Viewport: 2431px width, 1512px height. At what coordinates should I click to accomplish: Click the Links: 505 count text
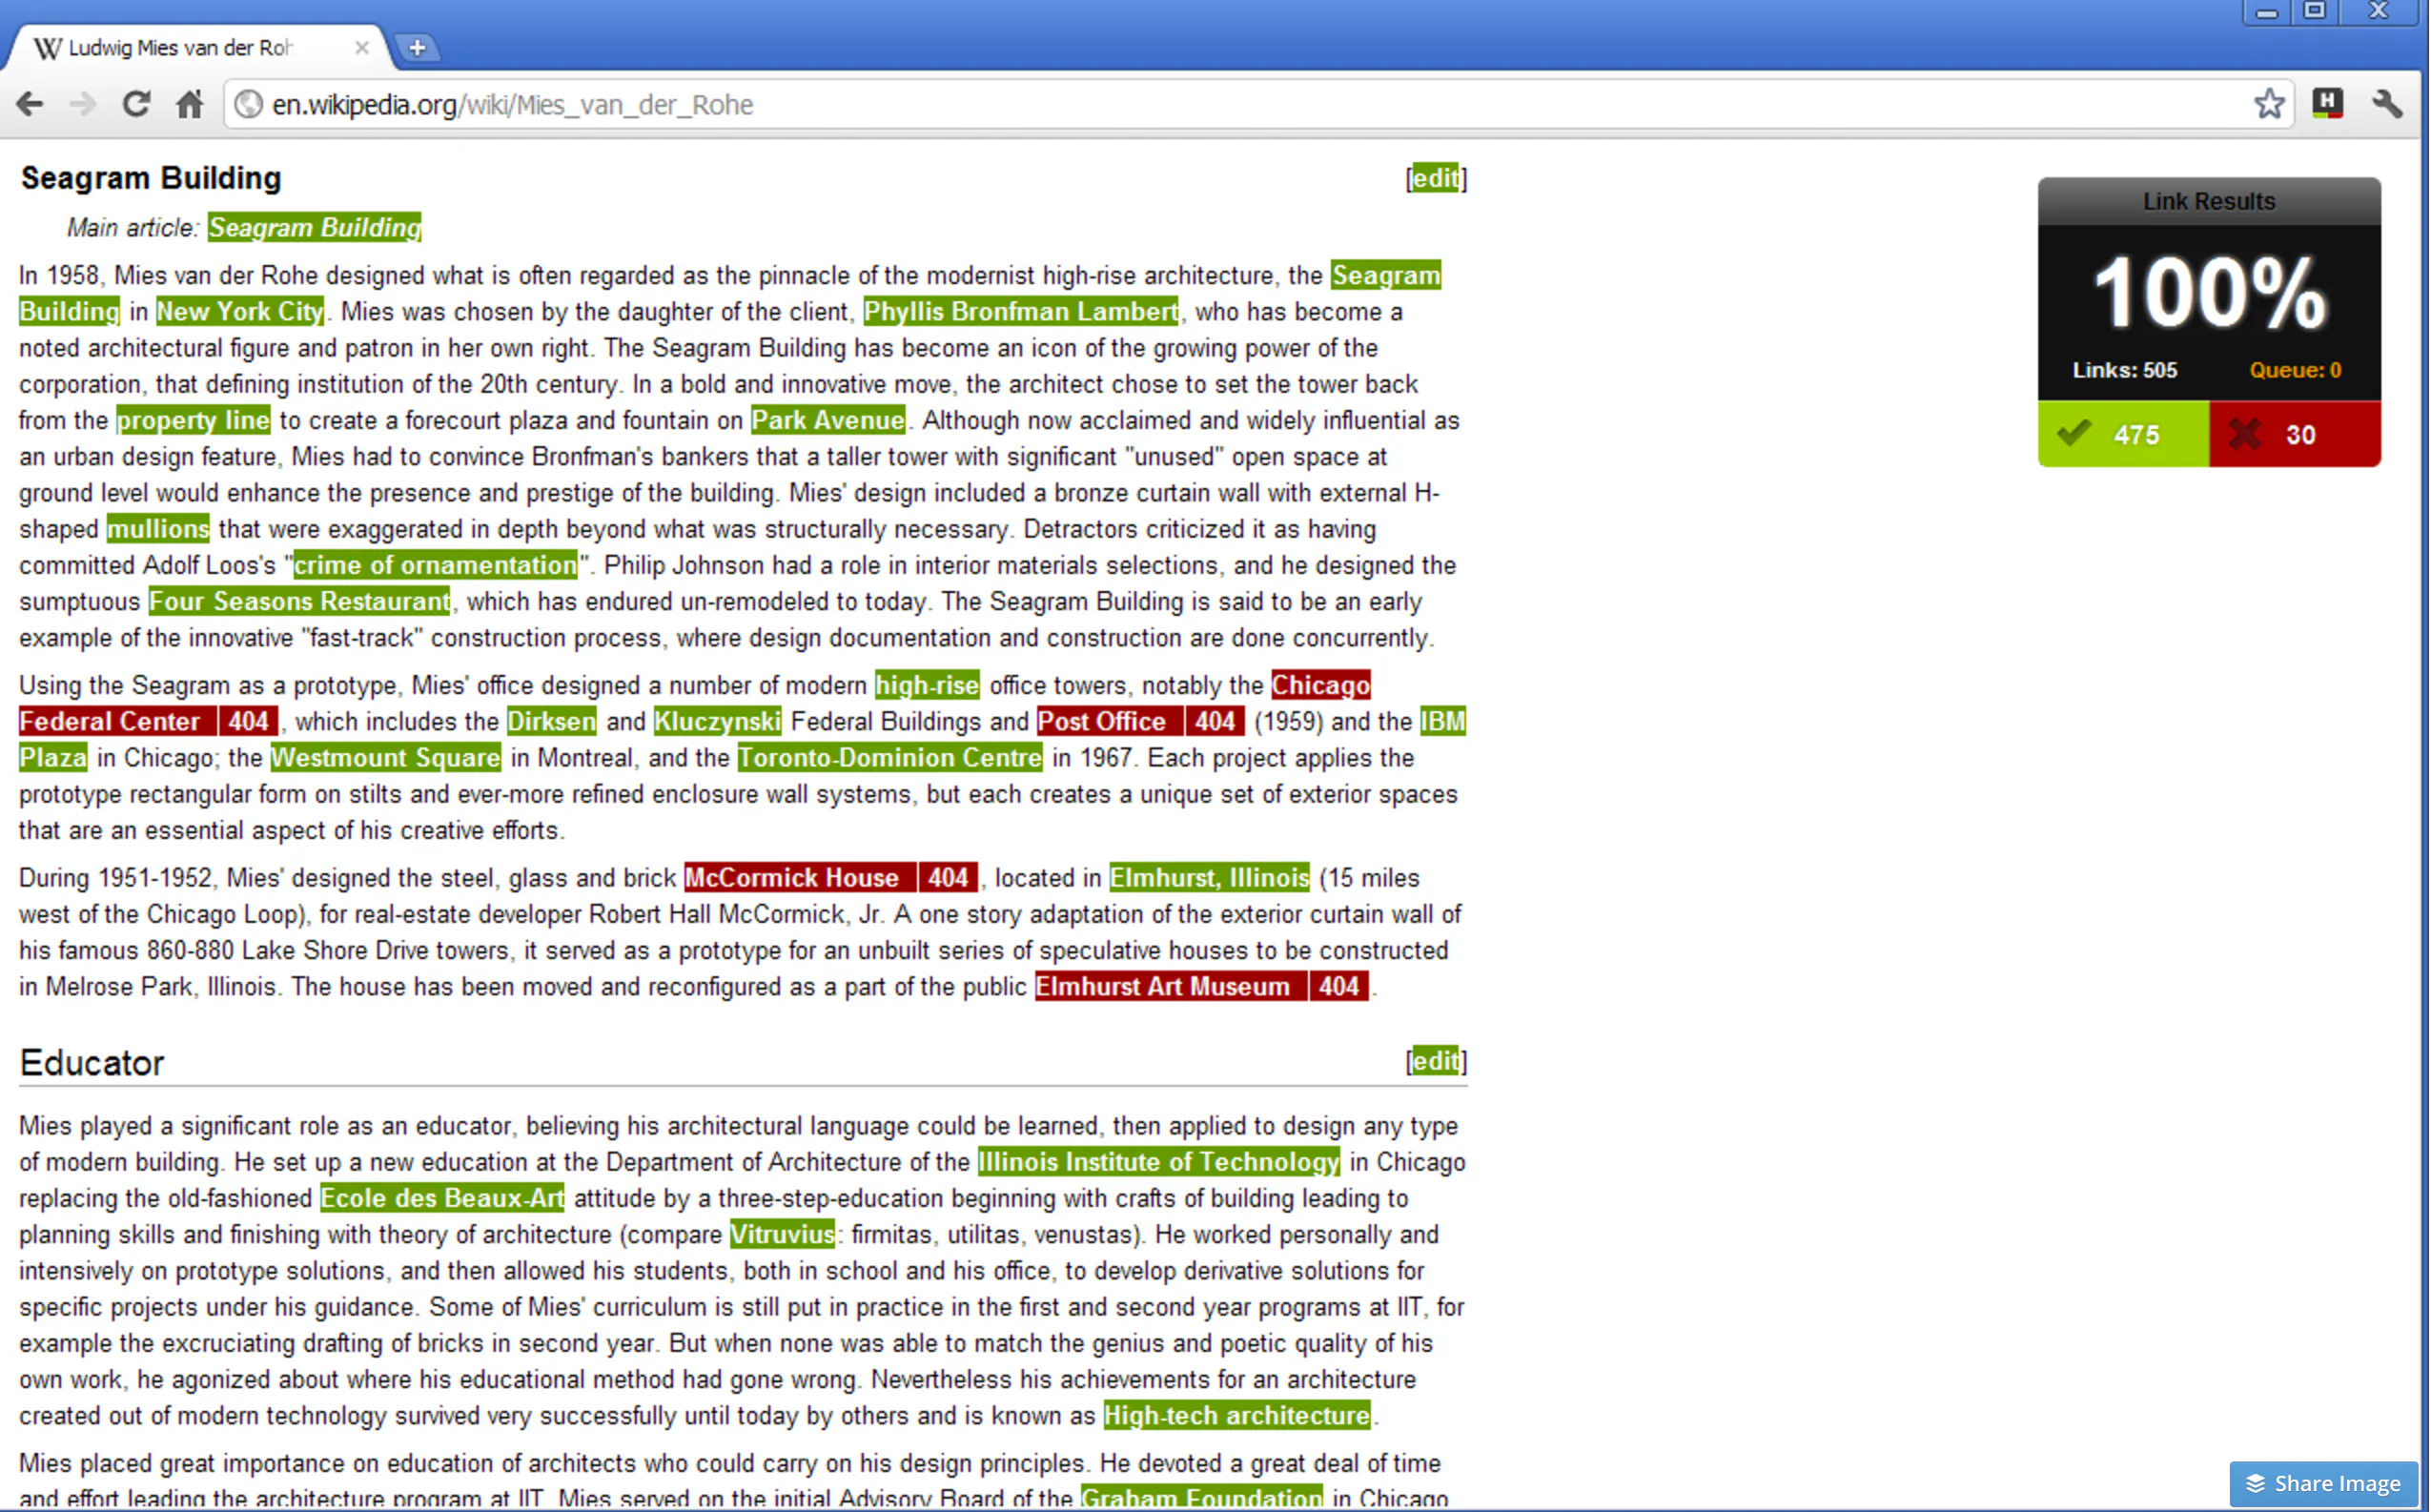pos(2125,370)
